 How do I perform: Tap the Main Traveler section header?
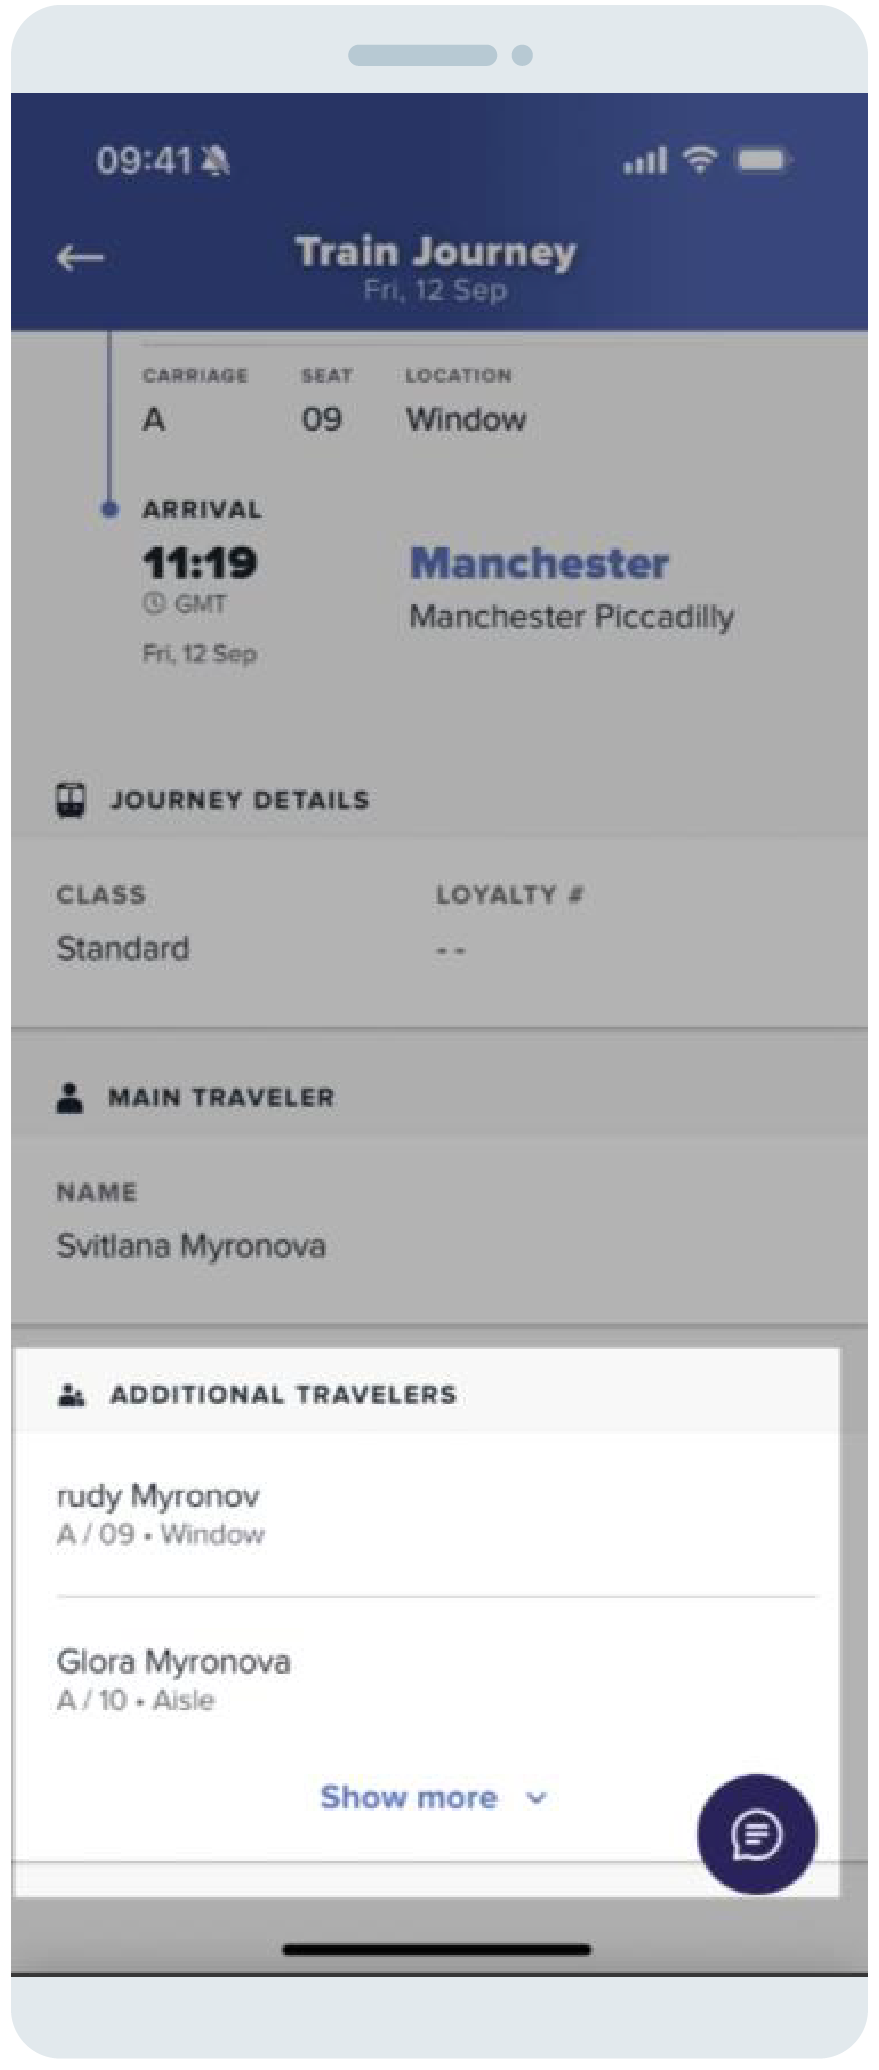point(439,1097)
